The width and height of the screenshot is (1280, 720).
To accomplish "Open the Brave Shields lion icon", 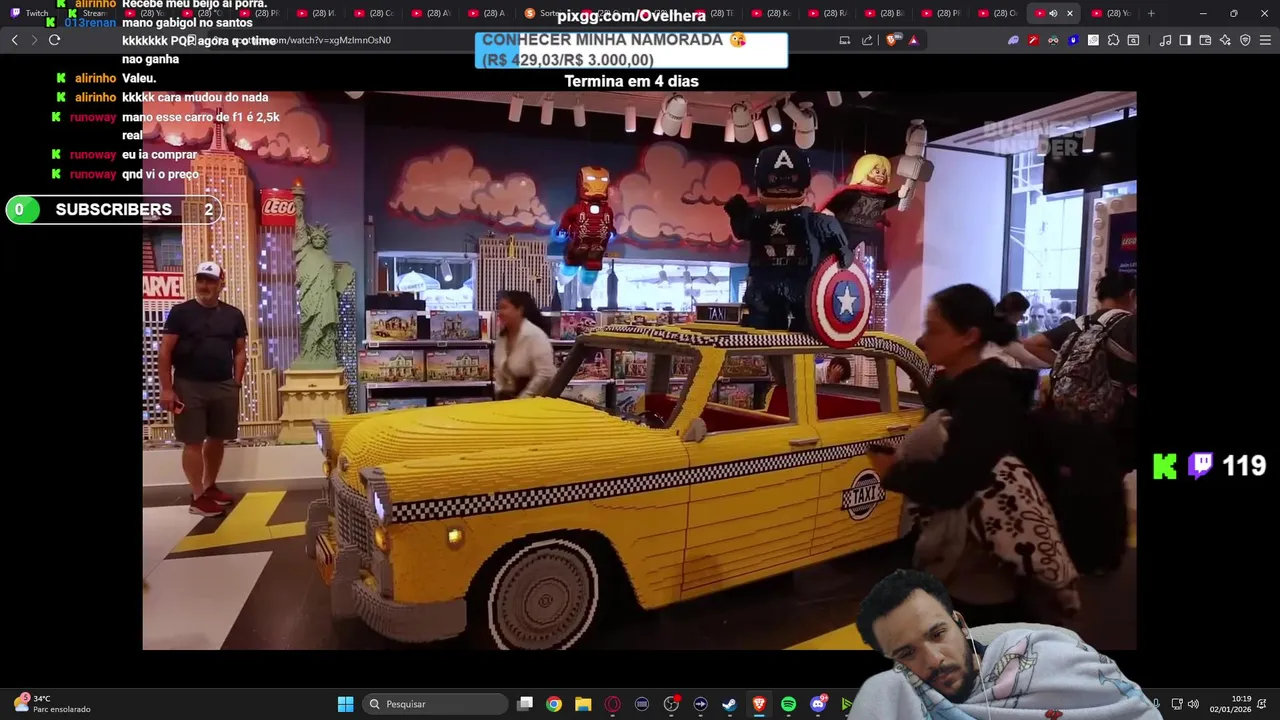I will tap(892, 40).
